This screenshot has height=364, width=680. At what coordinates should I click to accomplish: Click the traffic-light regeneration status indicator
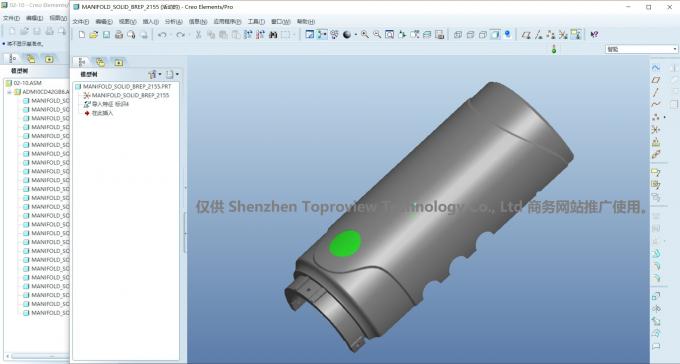tap(554, 49)
